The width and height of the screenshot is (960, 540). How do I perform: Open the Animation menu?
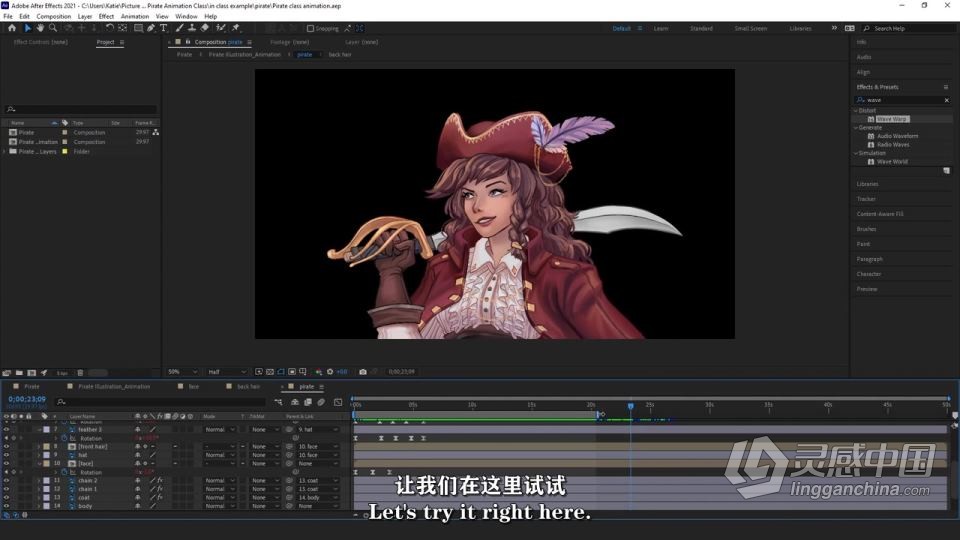135,17
